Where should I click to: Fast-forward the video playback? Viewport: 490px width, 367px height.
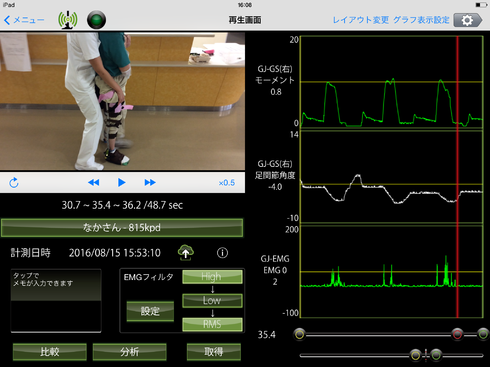pos(150,182)
